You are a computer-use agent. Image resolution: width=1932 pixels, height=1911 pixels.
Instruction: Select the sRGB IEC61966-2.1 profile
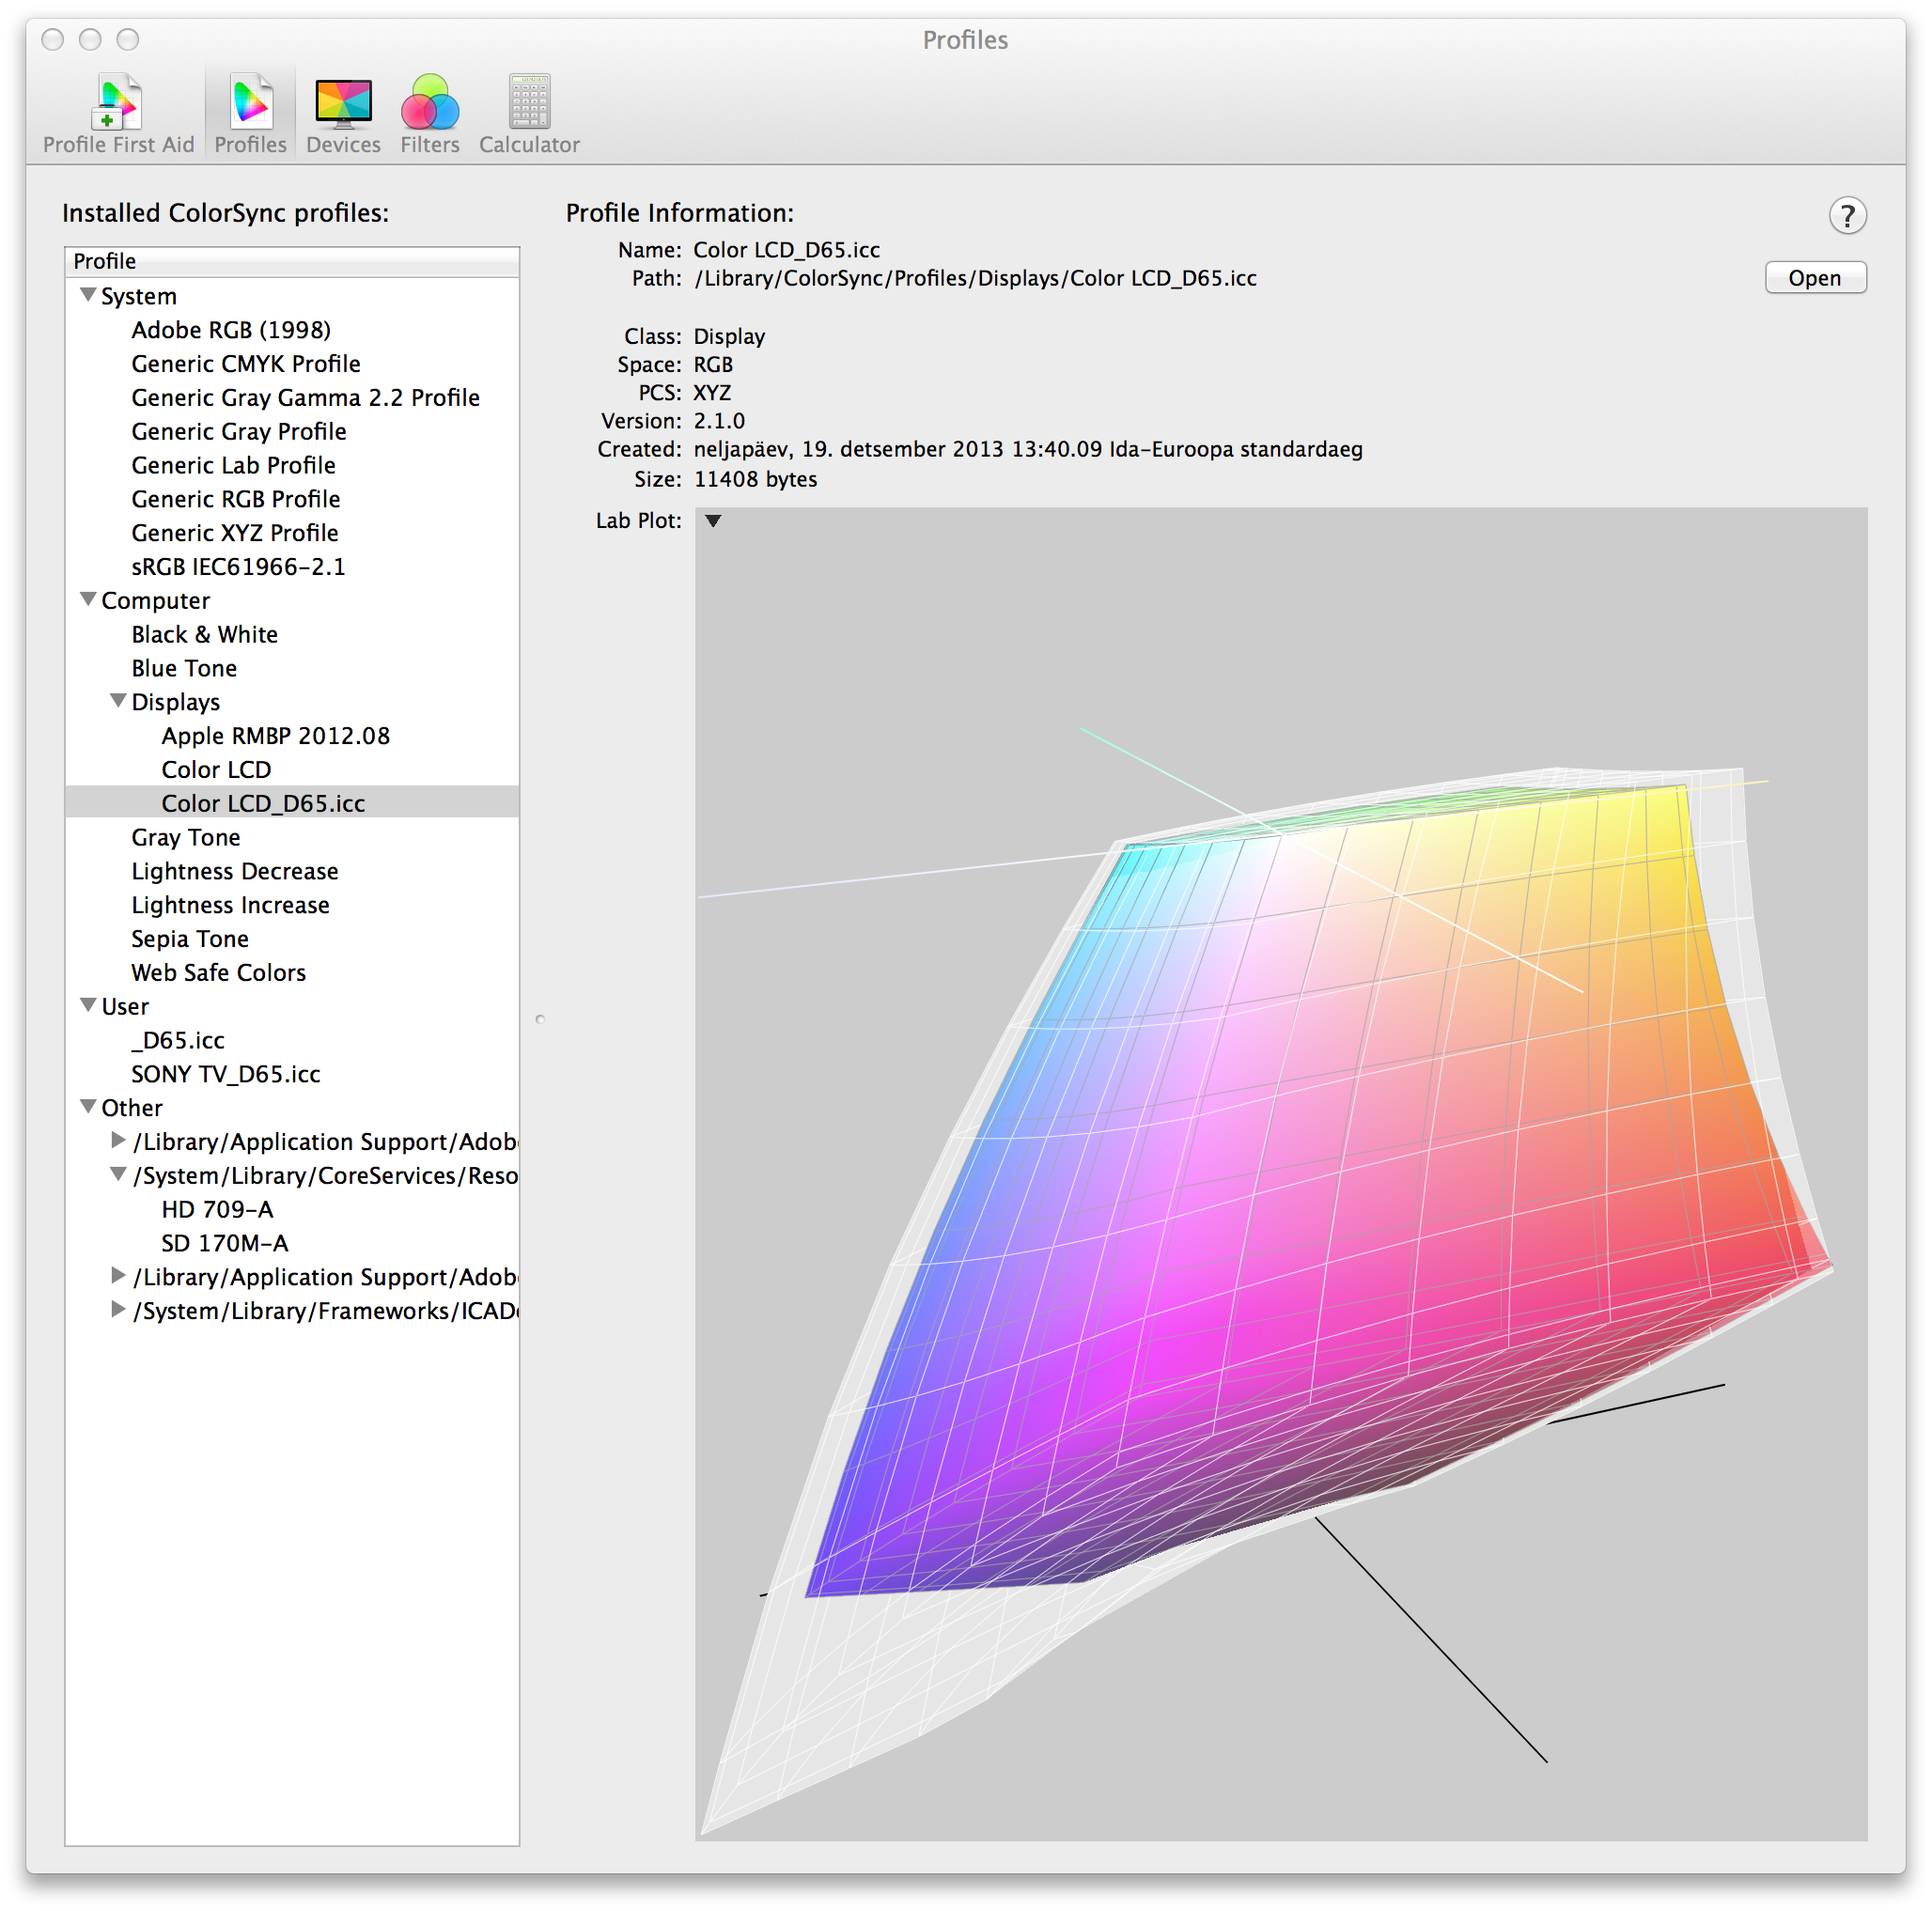point(238,567)
